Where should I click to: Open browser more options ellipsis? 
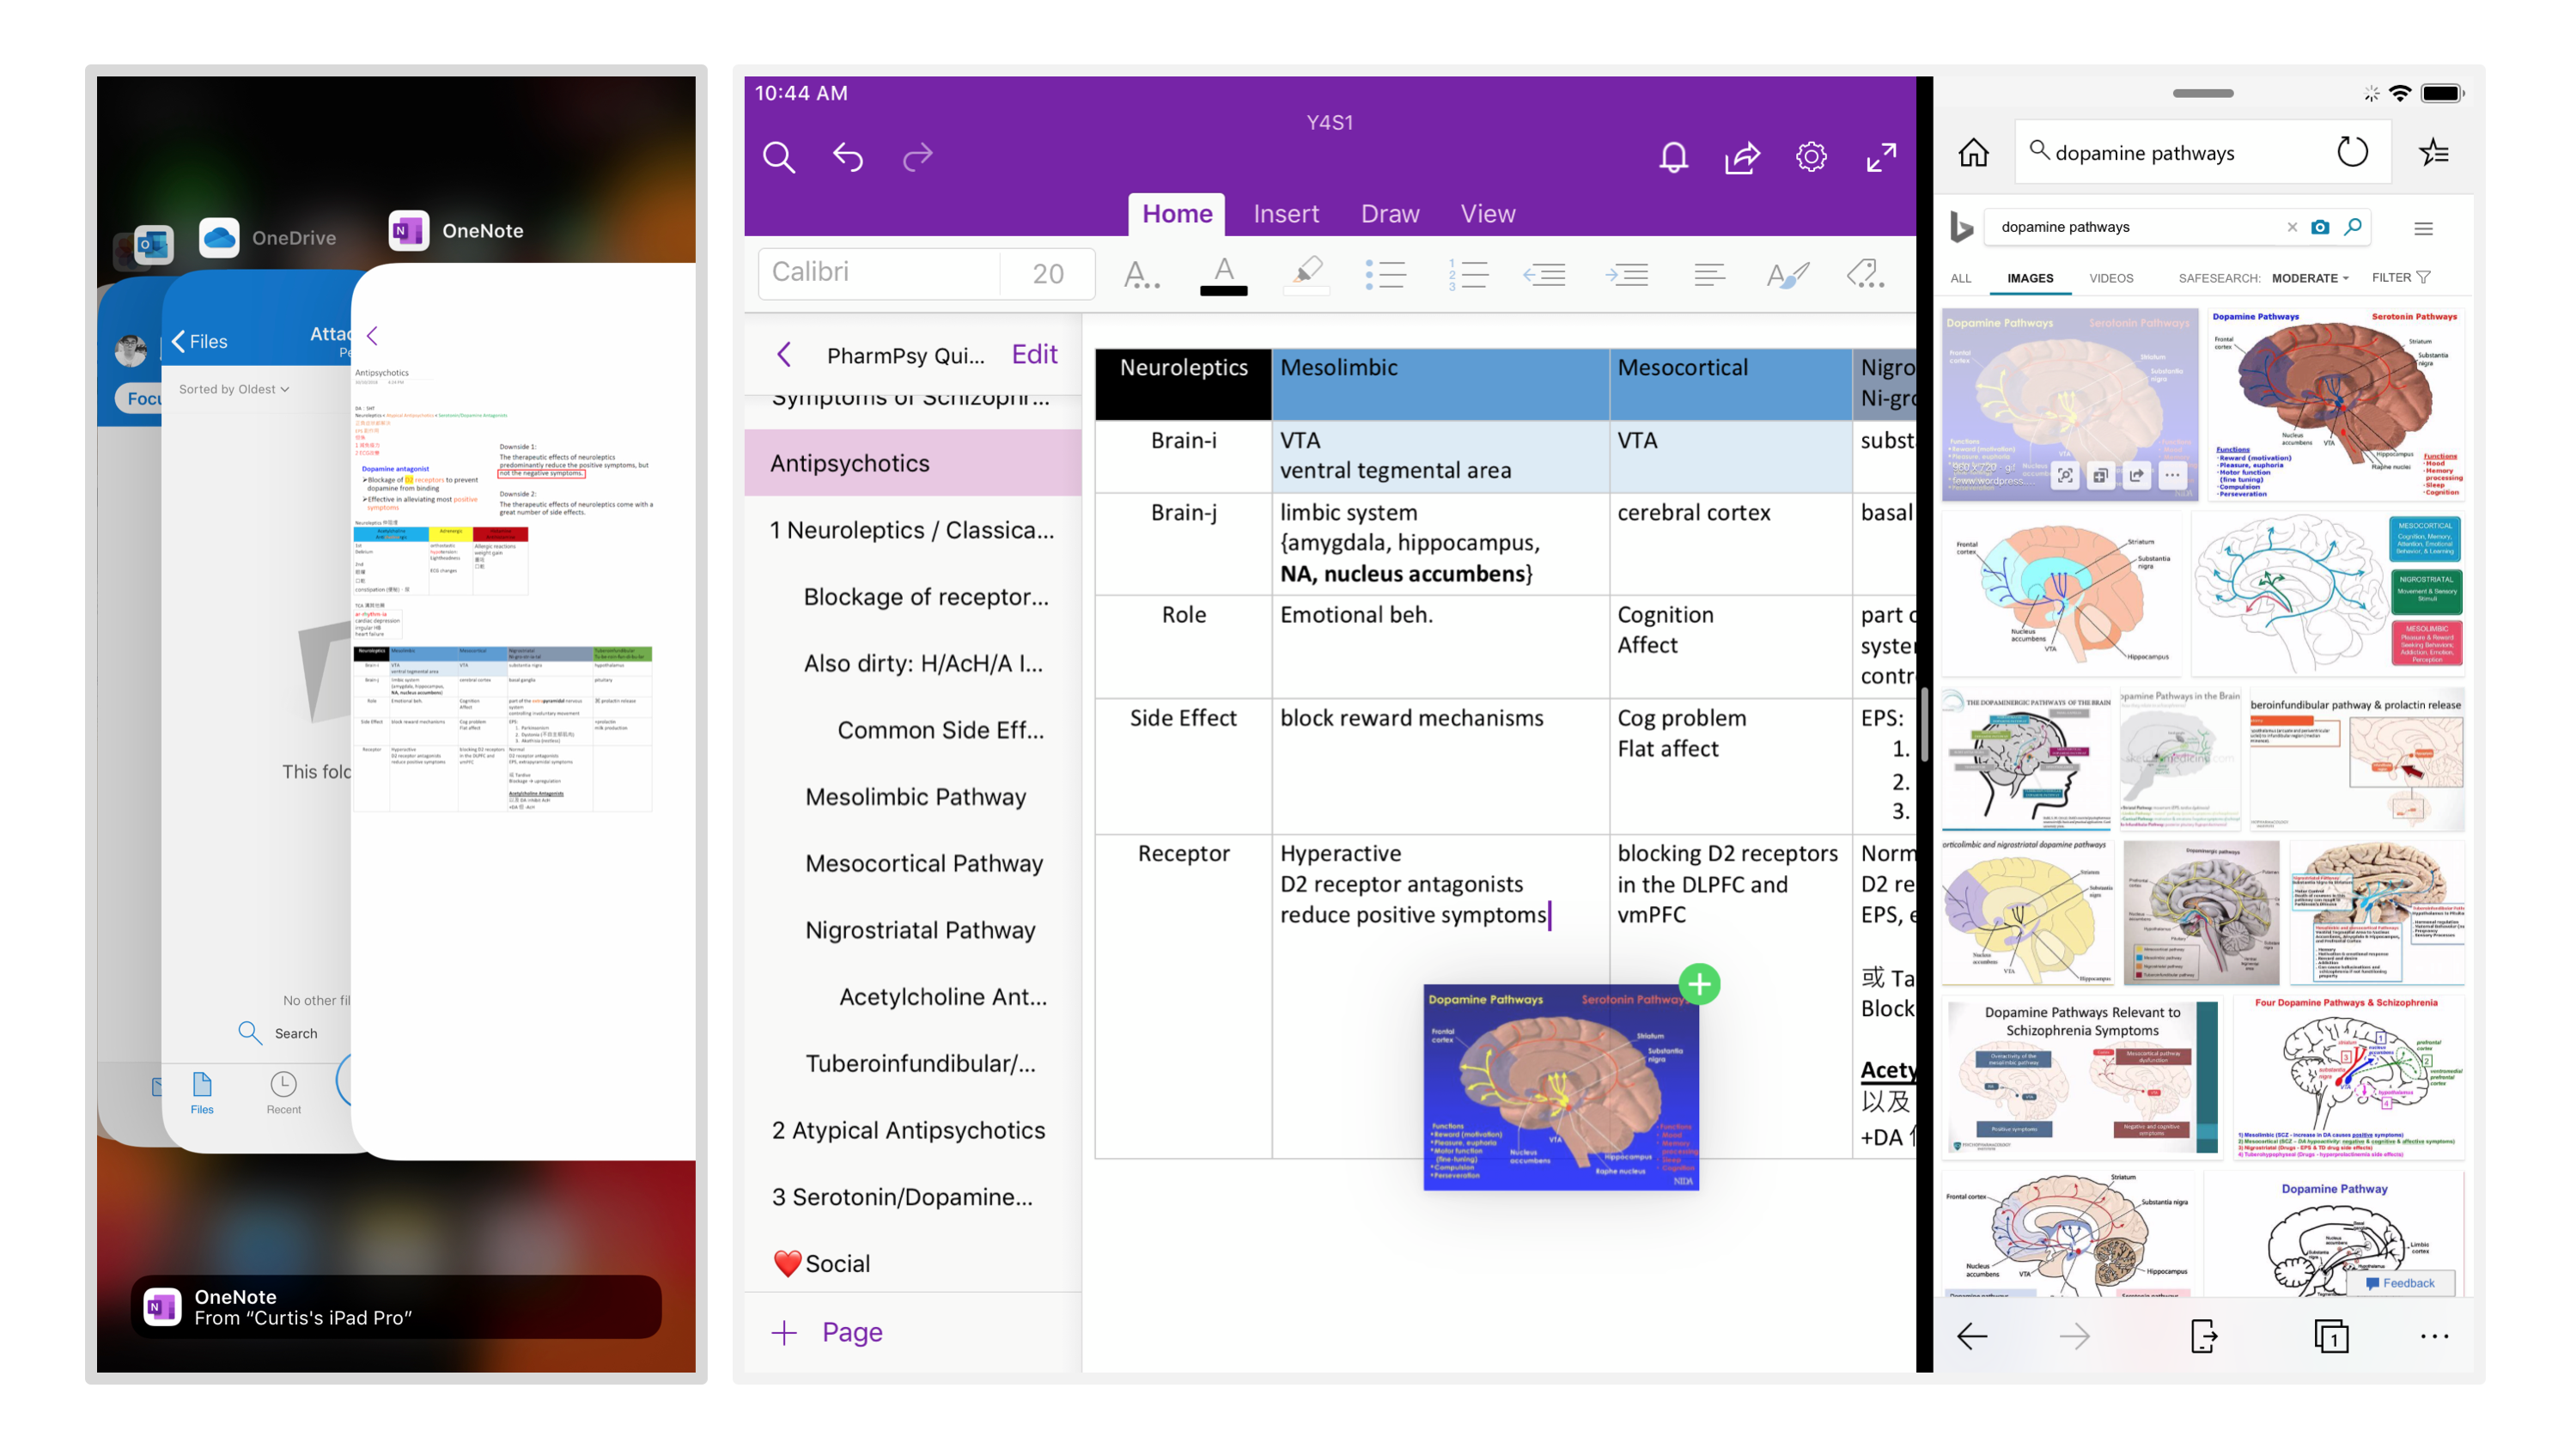(2434, 1336)
